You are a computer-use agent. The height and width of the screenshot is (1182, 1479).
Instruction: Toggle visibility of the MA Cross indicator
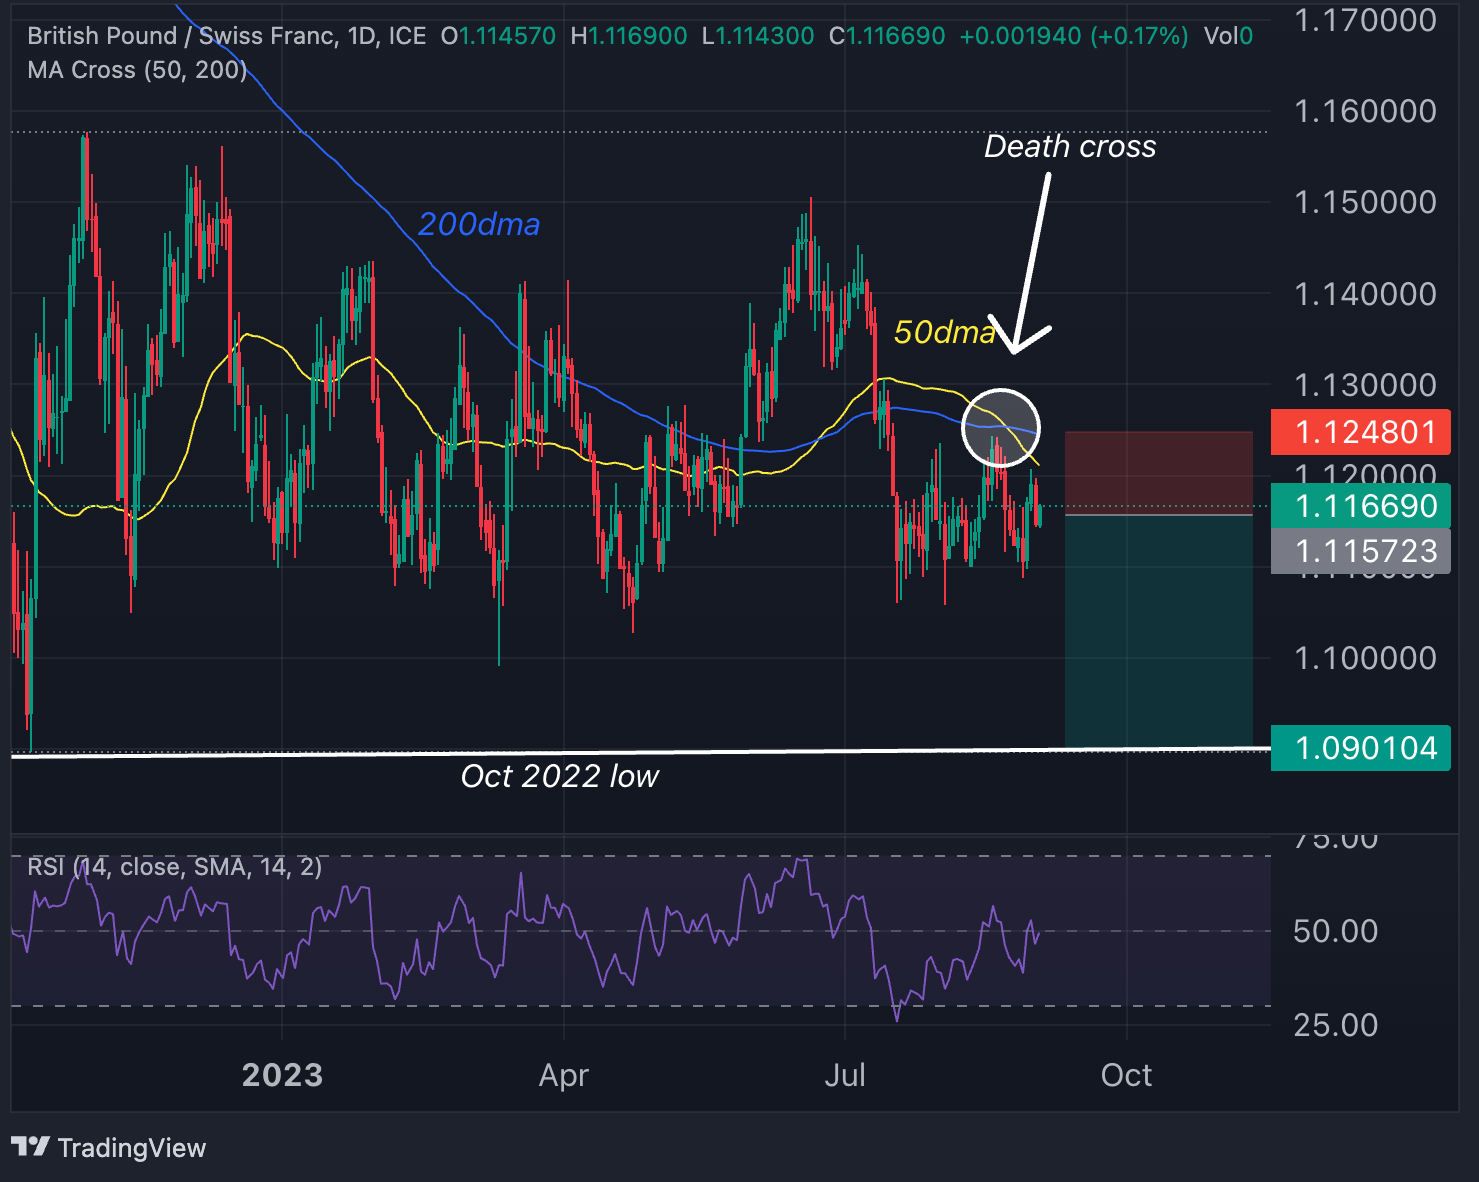pyautogui.click(x=135, y=70)
